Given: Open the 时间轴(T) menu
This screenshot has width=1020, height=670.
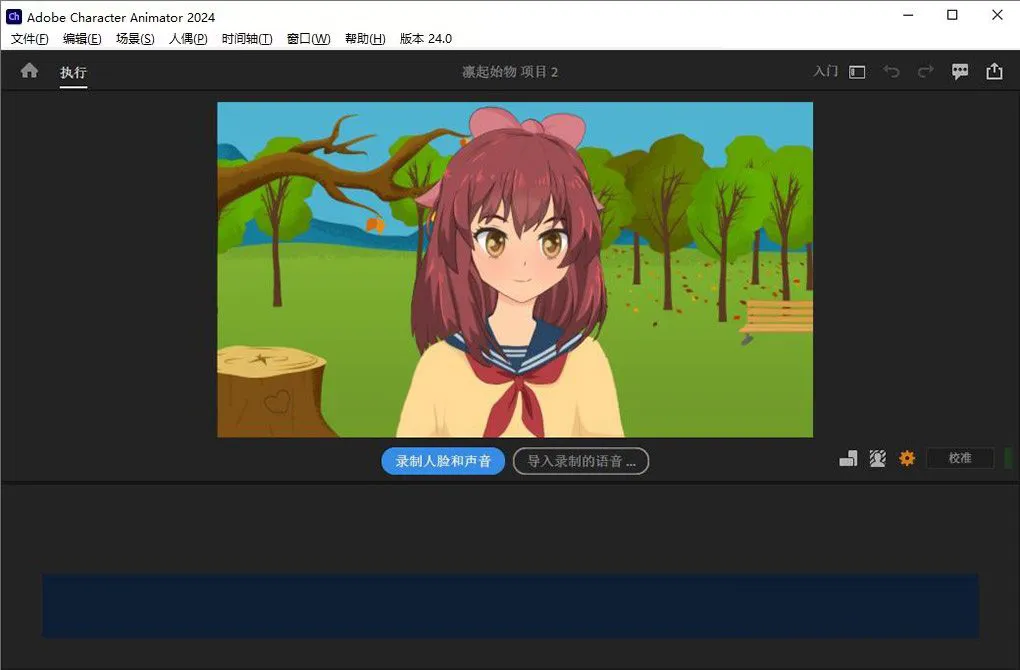Looking at the screenshot, I should pyautogui.click(x=247, y=39).
